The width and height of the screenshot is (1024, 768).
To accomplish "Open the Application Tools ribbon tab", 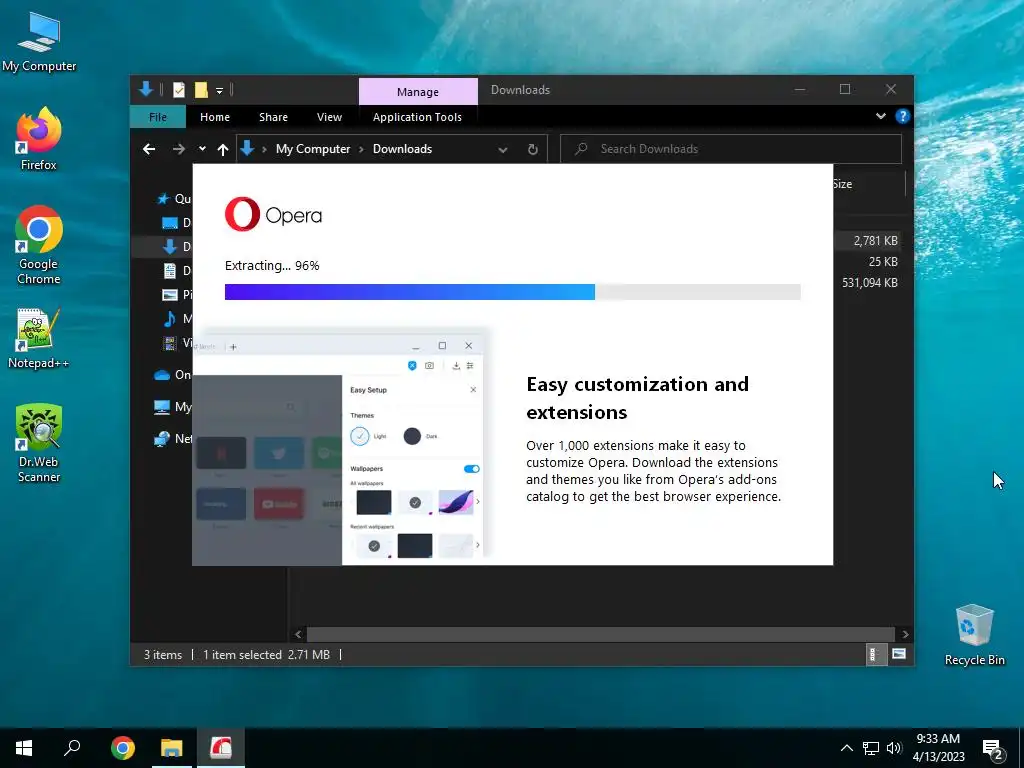I will [417, 117].
